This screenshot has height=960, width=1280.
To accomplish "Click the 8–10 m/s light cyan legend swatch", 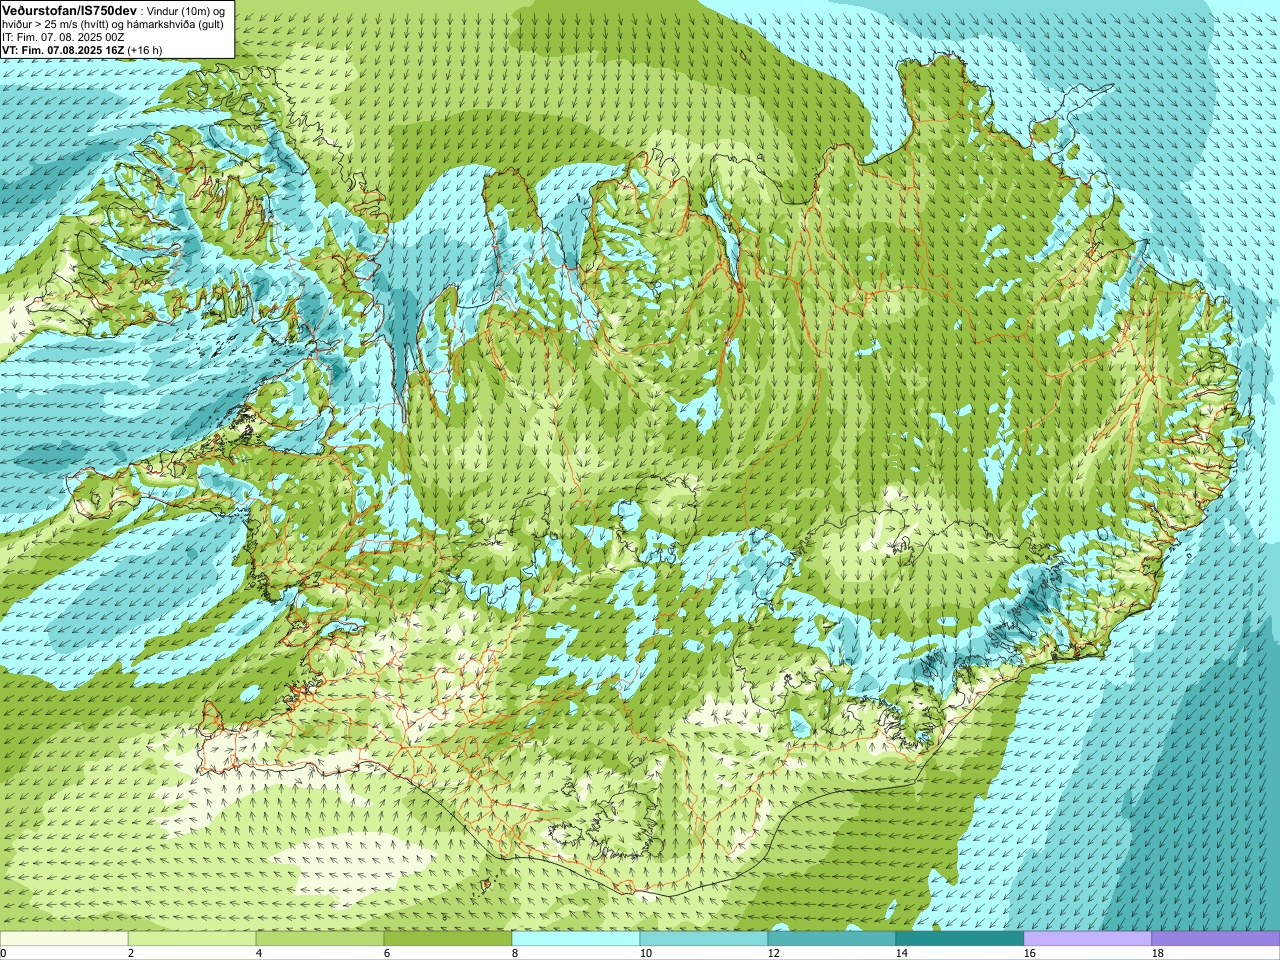I will click(576, 939).
